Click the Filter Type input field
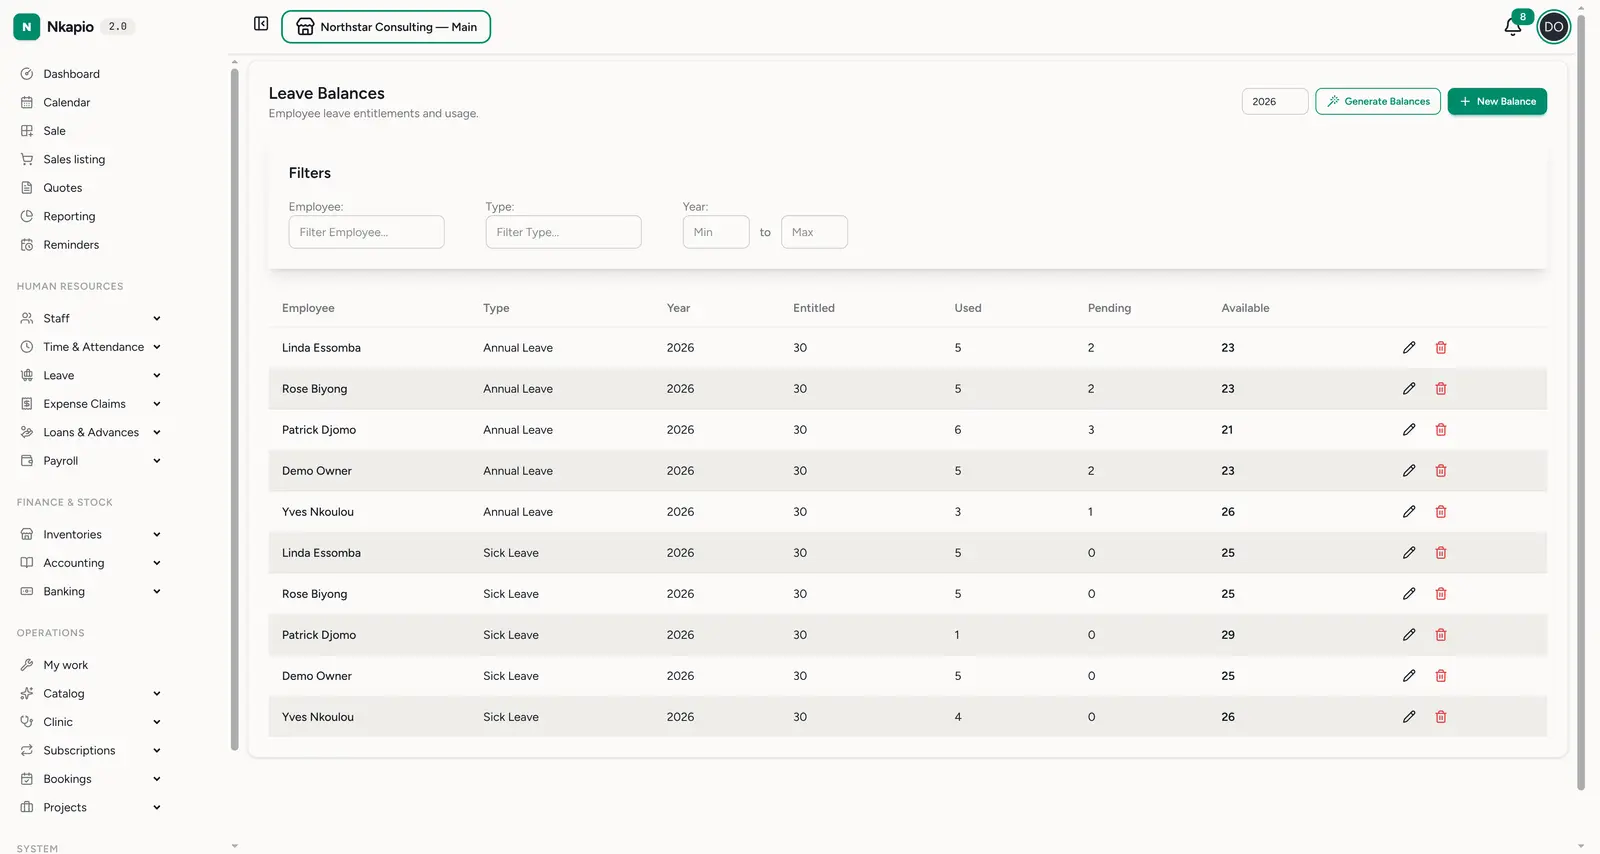 point(563,232)
